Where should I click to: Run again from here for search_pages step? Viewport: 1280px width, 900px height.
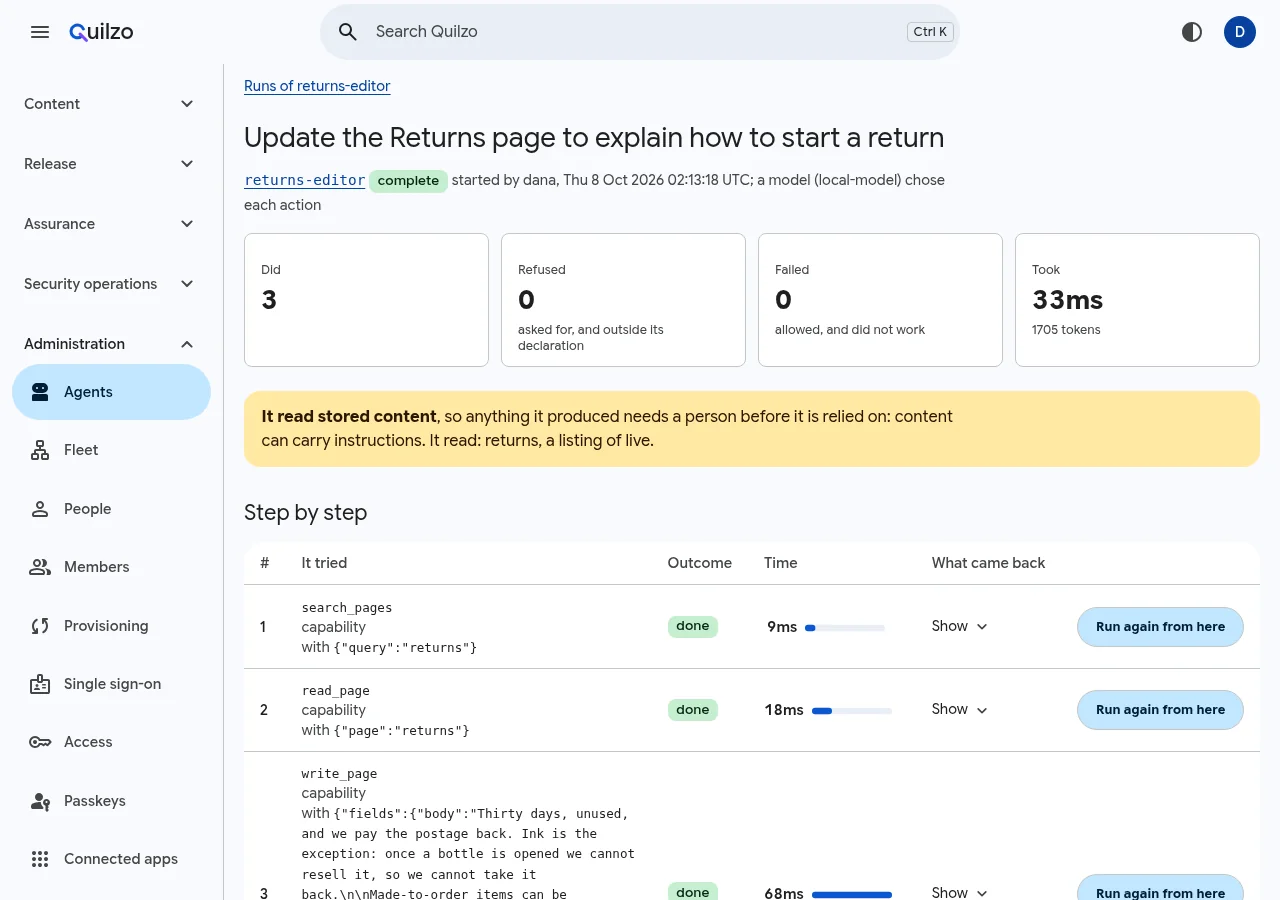[1160, 627]
